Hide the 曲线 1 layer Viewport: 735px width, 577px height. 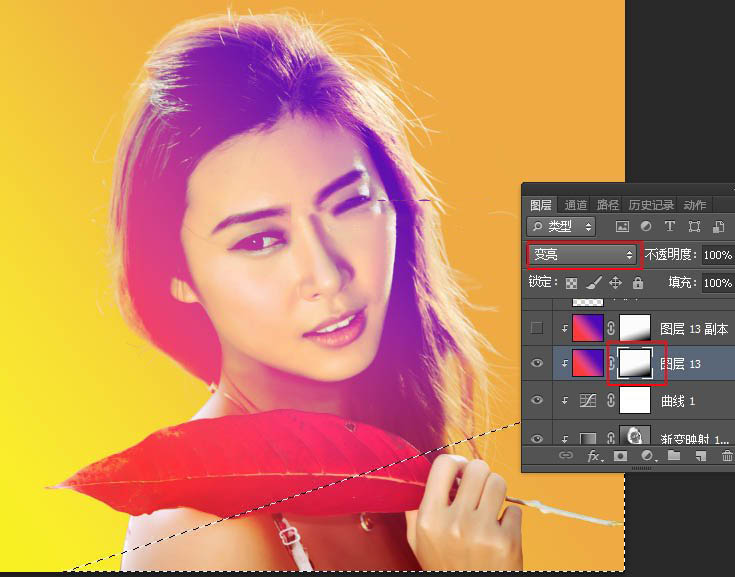pyautogui.click(x=537, y=400)
